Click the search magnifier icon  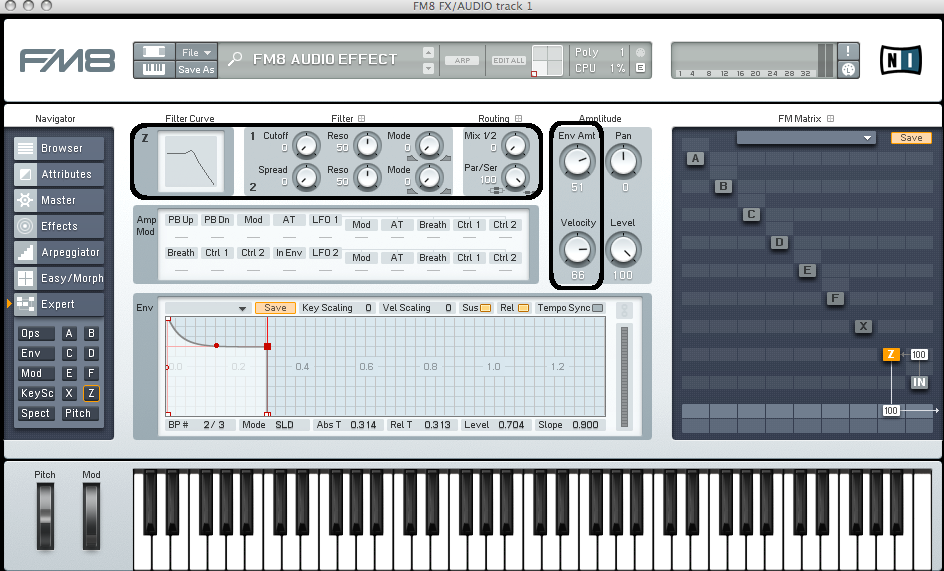click(x=235, y=58)
